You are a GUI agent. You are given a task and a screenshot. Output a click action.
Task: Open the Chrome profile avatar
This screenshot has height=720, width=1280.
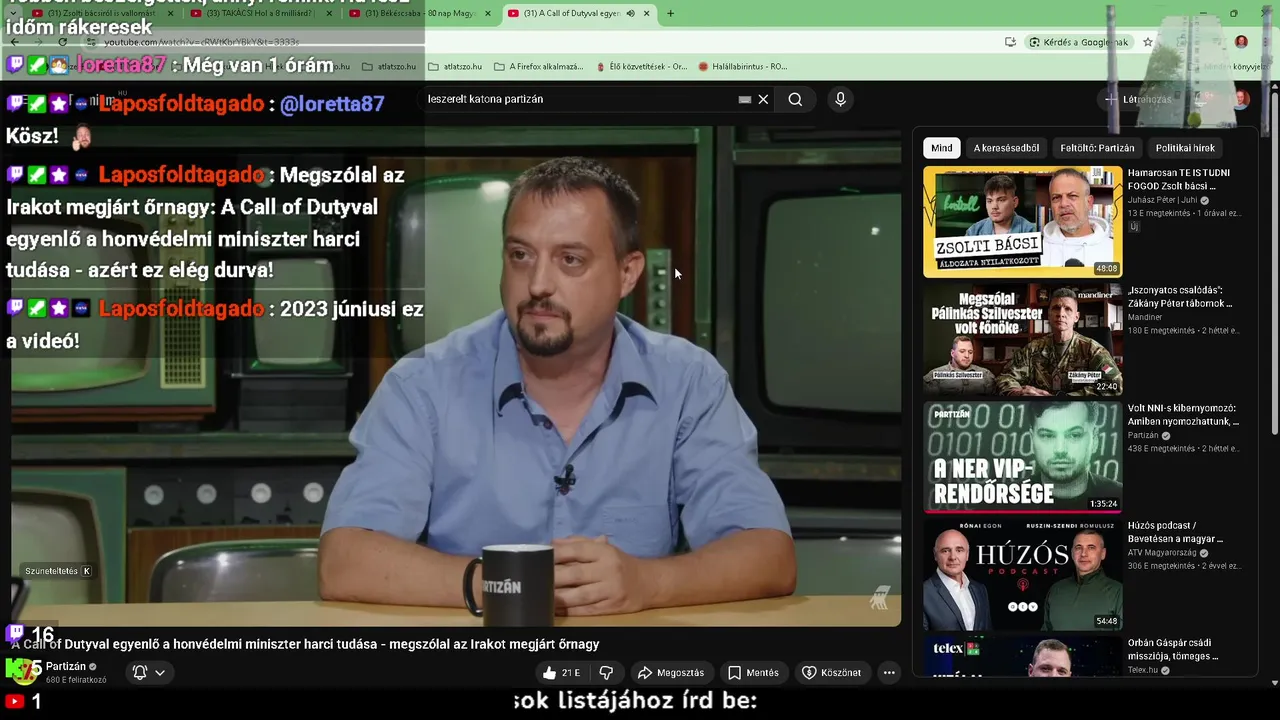1241,42
